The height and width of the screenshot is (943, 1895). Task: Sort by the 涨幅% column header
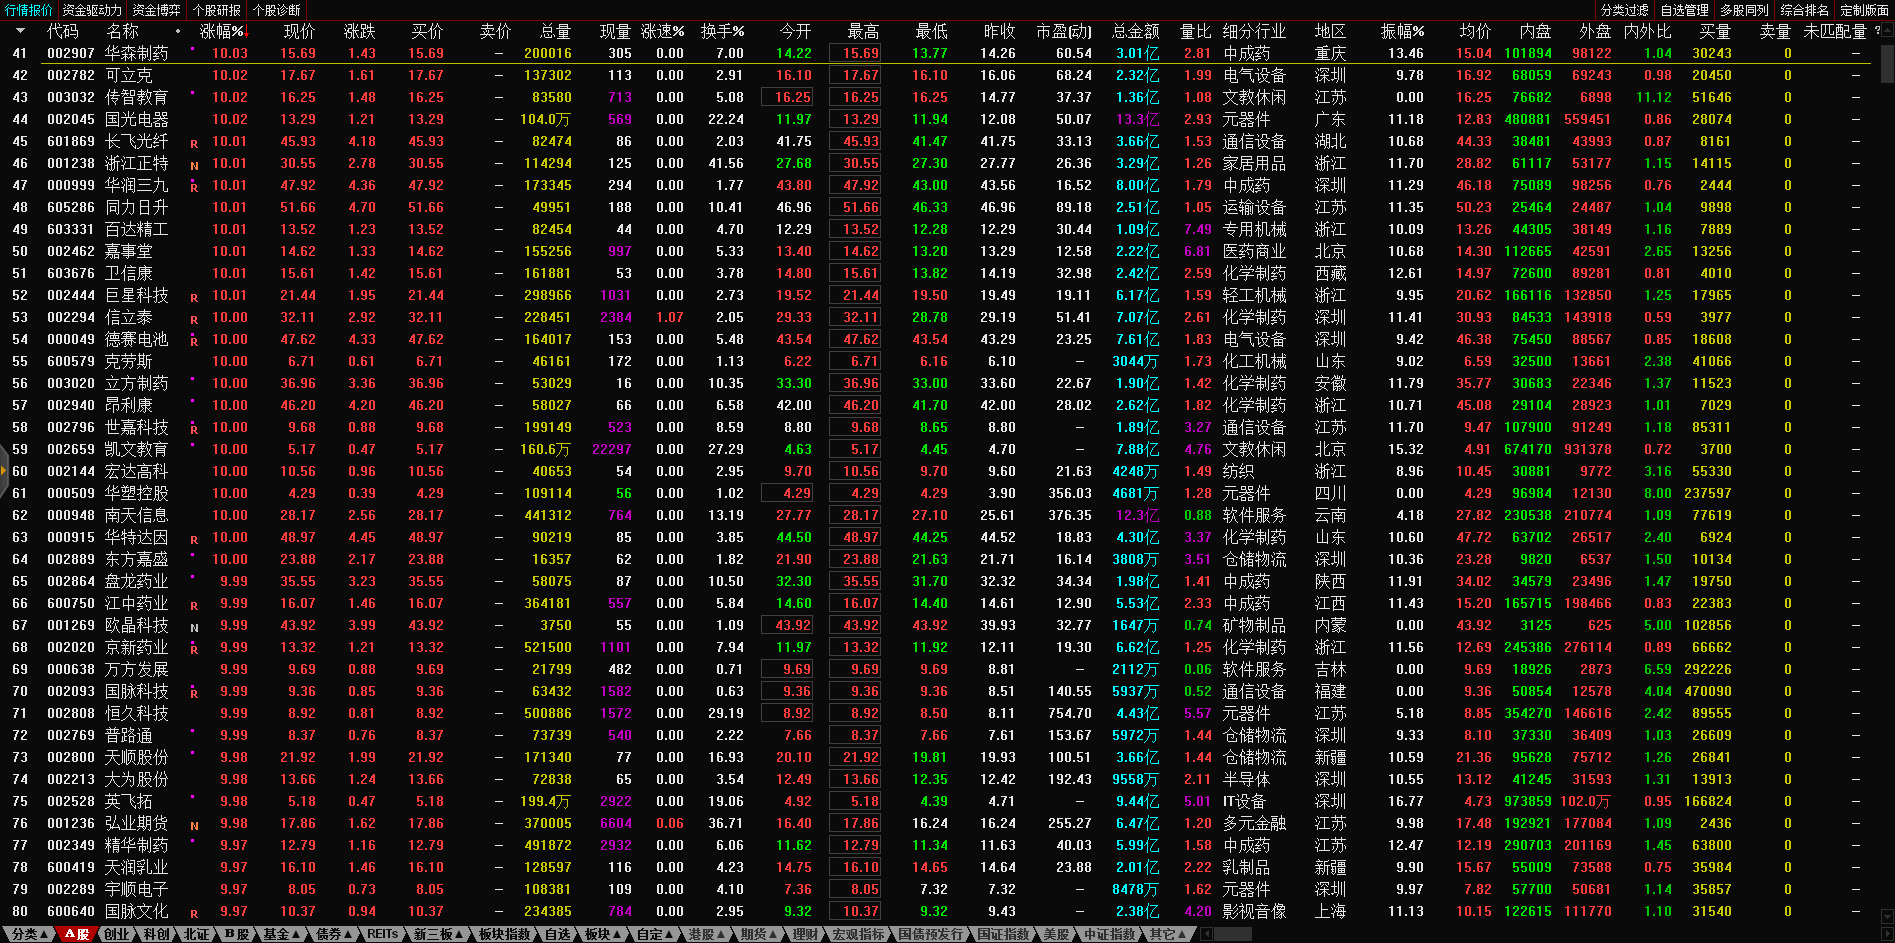coord(222,31)
